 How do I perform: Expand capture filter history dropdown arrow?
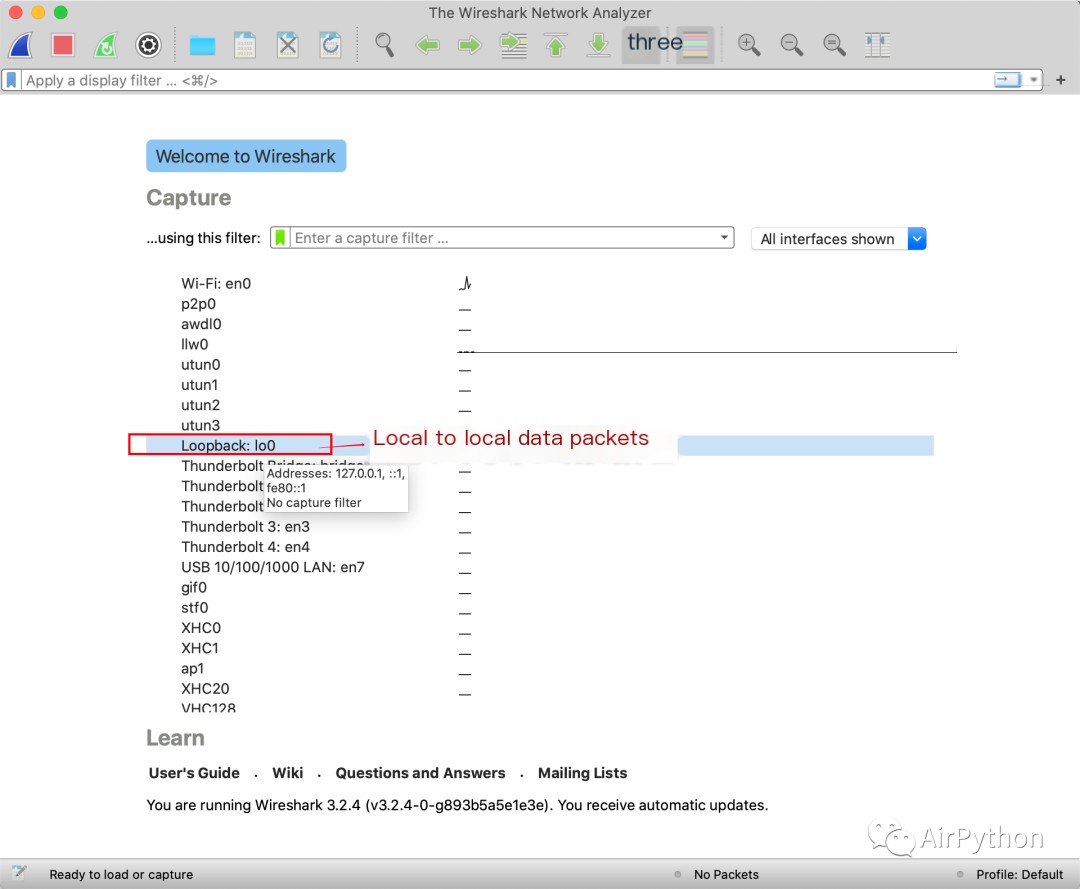click(724, 238)
